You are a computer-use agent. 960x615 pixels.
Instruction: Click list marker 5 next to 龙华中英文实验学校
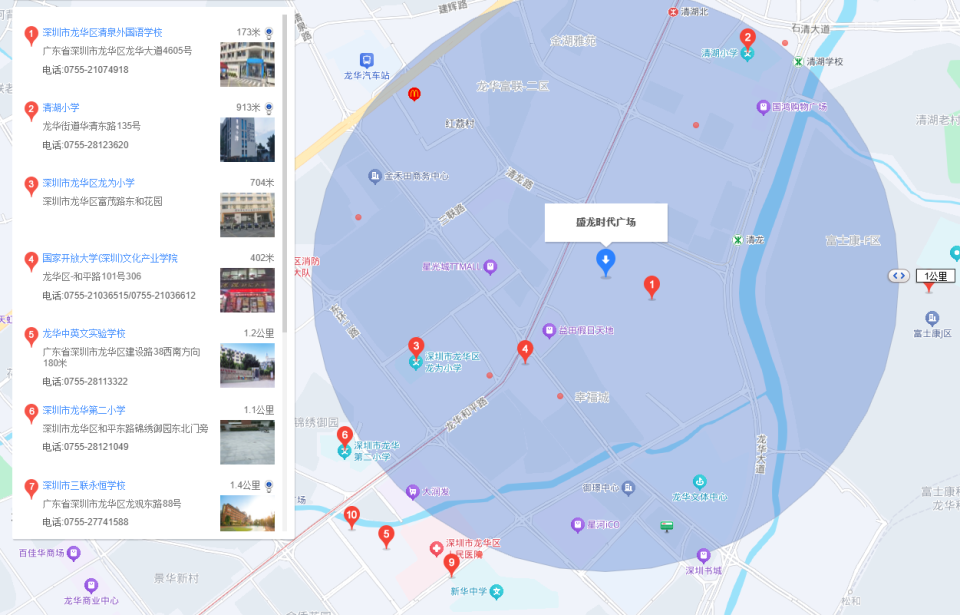pos(31,336)
